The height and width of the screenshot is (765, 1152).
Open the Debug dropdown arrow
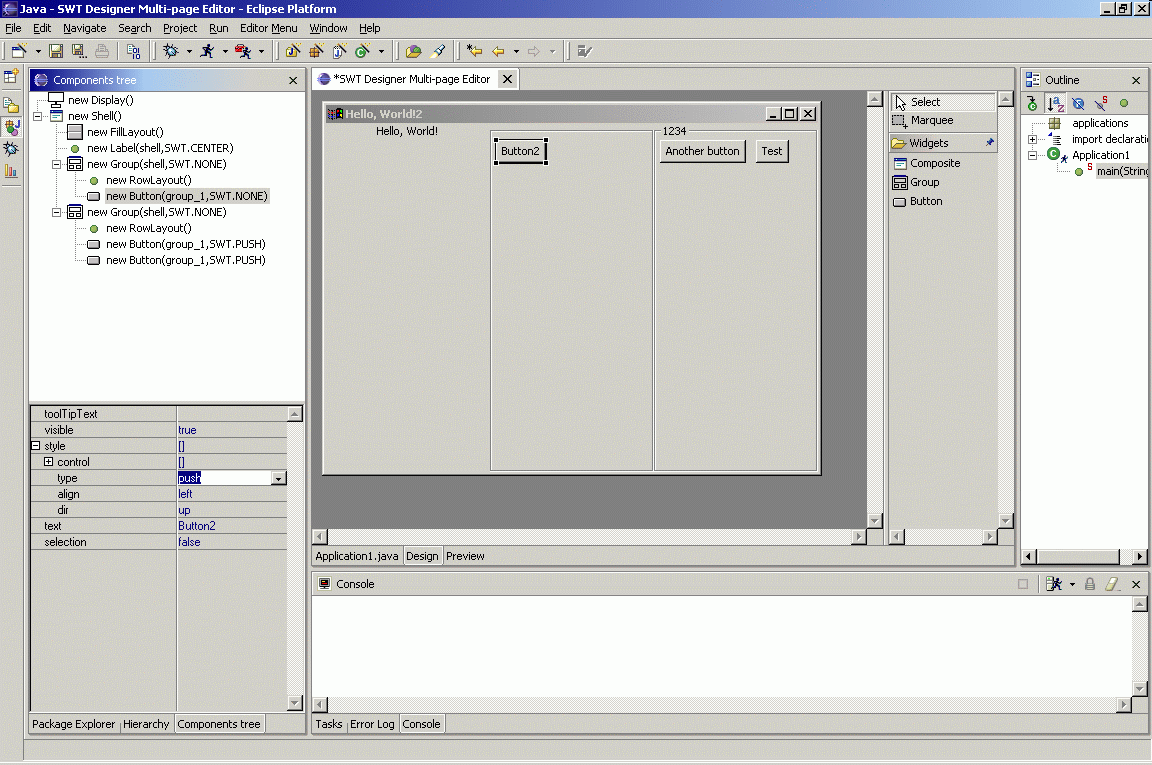tap(190, 51)
